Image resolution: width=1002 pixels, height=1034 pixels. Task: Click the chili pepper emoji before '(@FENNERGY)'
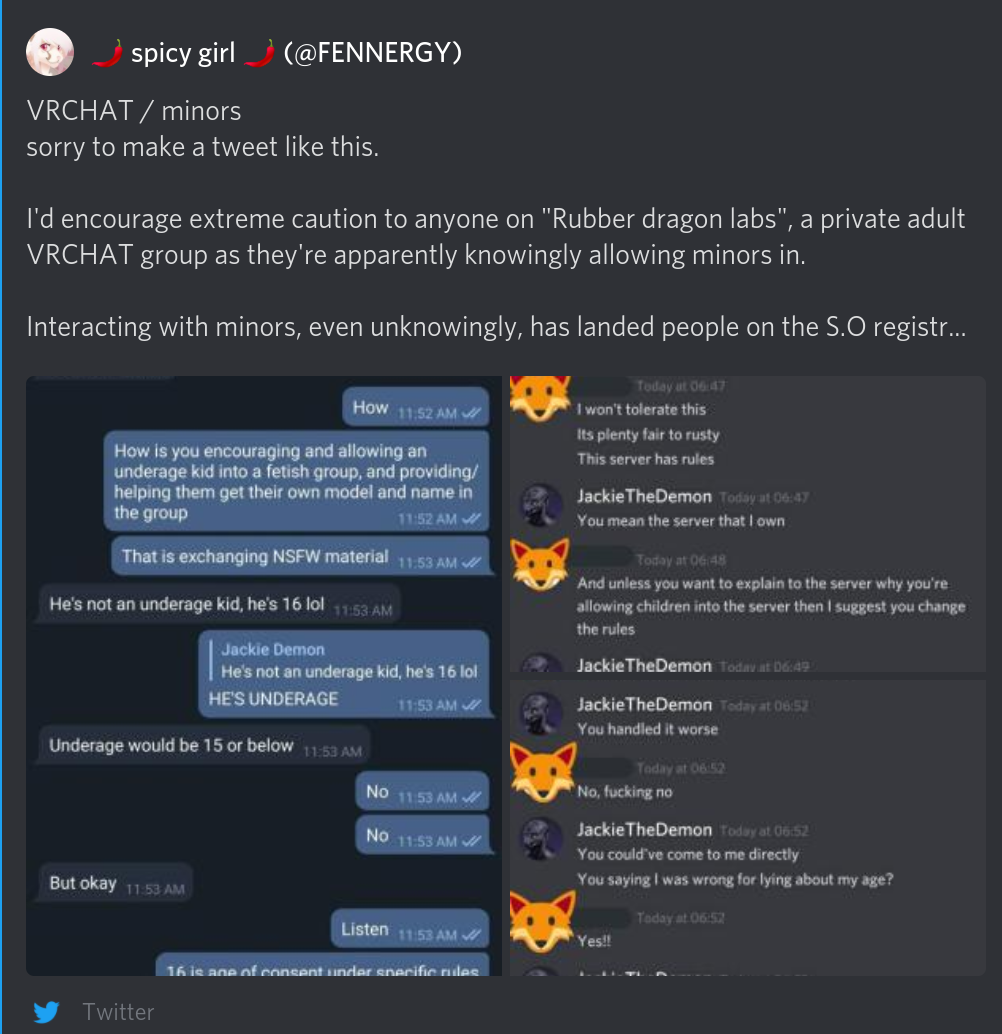pyautogui.click(x=259, y=53)
